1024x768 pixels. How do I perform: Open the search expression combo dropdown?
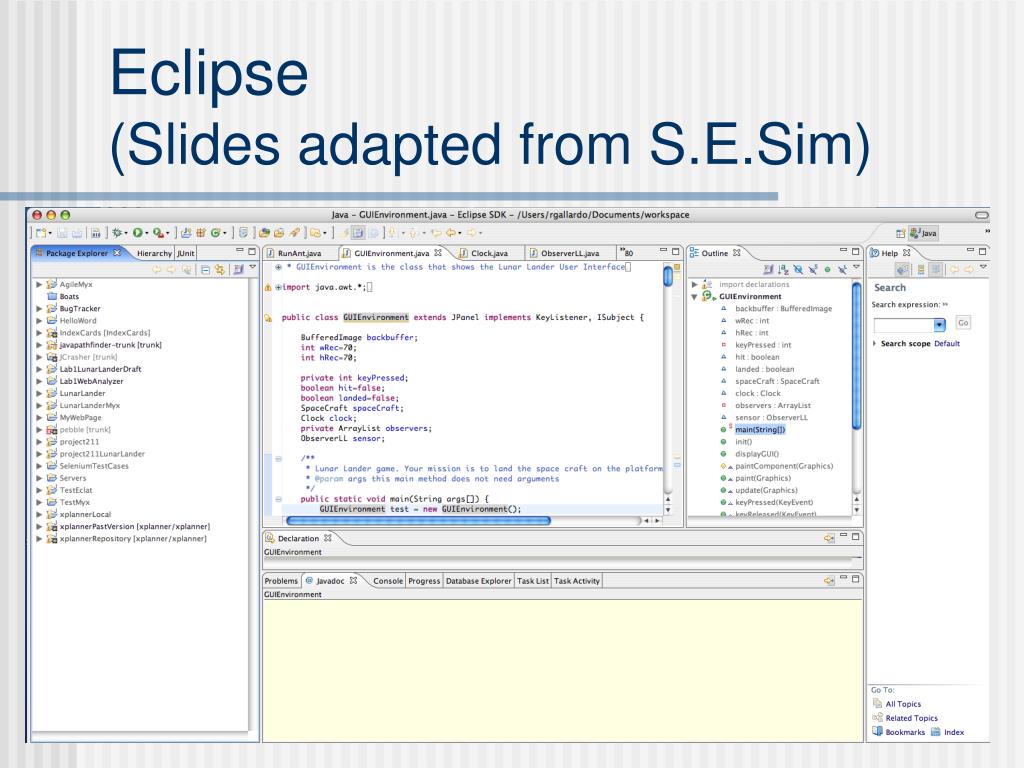click(x=940, y=324)
